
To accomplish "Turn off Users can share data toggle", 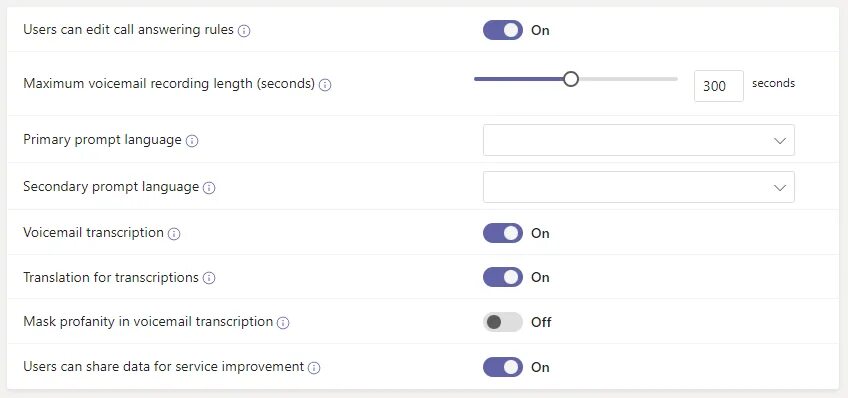I will 503,367.
